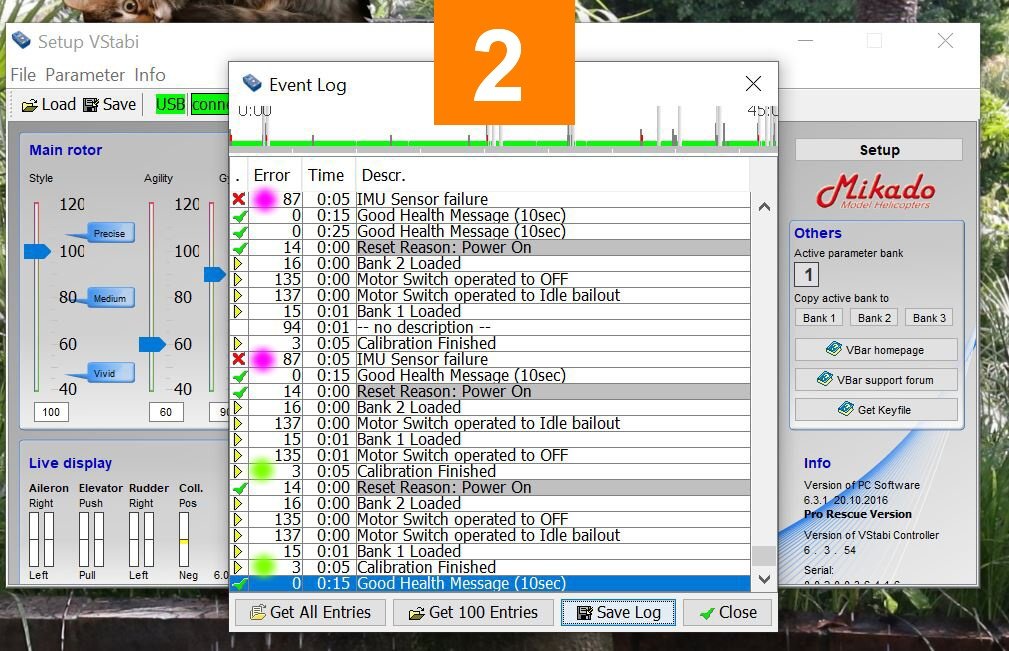Open the VBar support forum button
The width and height of the screenshot is (1009, 651).
pyautogui.click(x=876, y=380)
